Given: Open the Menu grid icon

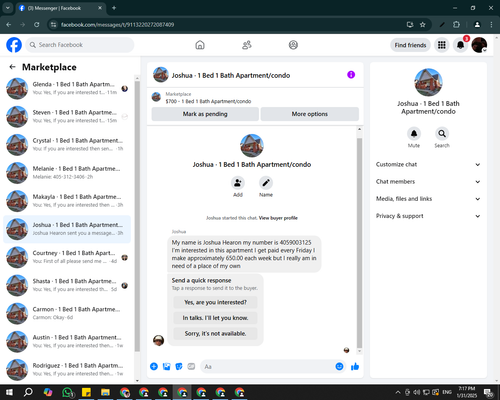Looking at the screenshot, I should [442, 45].
